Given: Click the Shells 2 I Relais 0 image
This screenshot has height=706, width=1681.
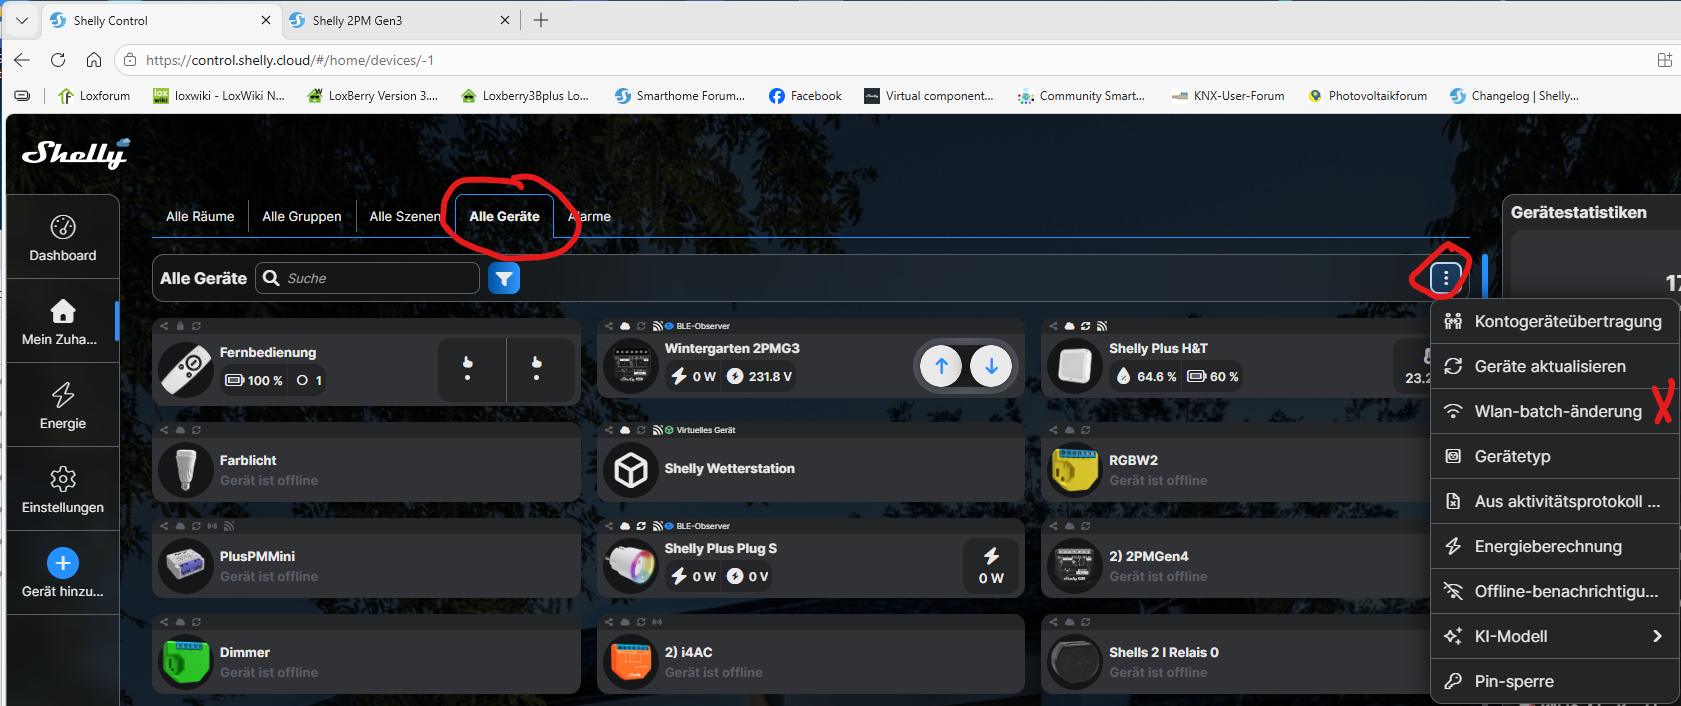Looking at the screenshot, I should click(x=1075, y=662).
